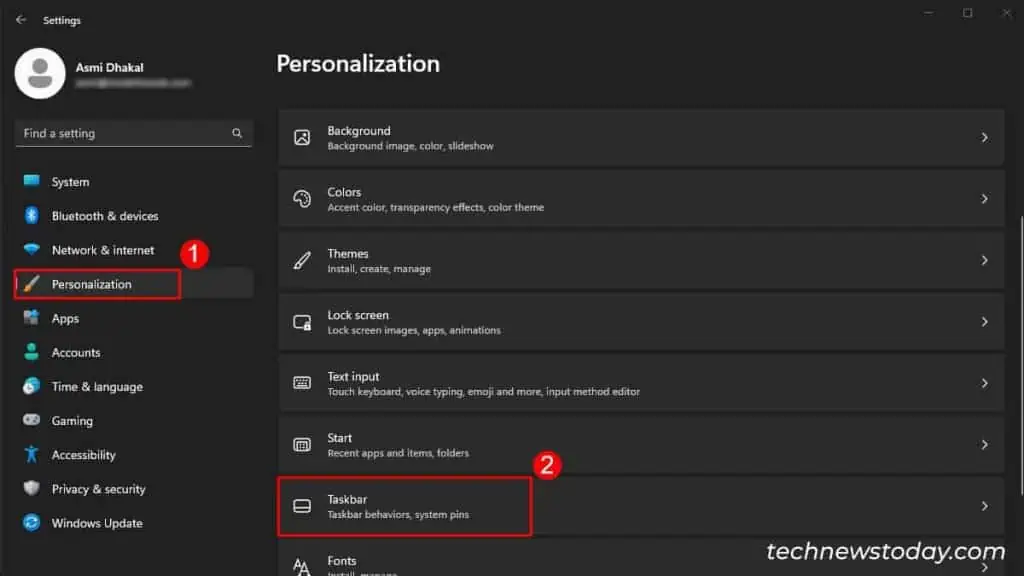Image resolution: width=1024 pixels, height=576 pixels.
Task: Click the Apps icon in sidebar
Action: click(x=31, y=318)
